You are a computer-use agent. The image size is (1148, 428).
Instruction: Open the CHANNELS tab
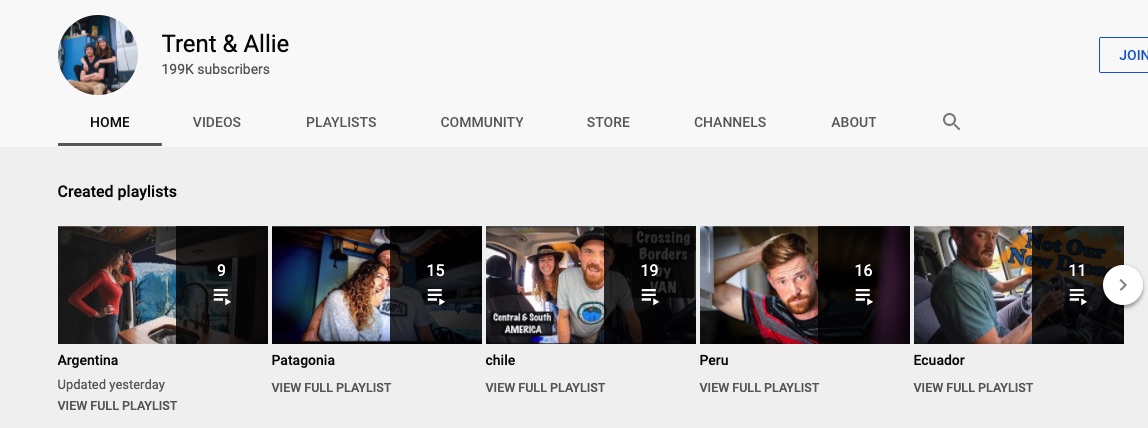click(730, 122)
